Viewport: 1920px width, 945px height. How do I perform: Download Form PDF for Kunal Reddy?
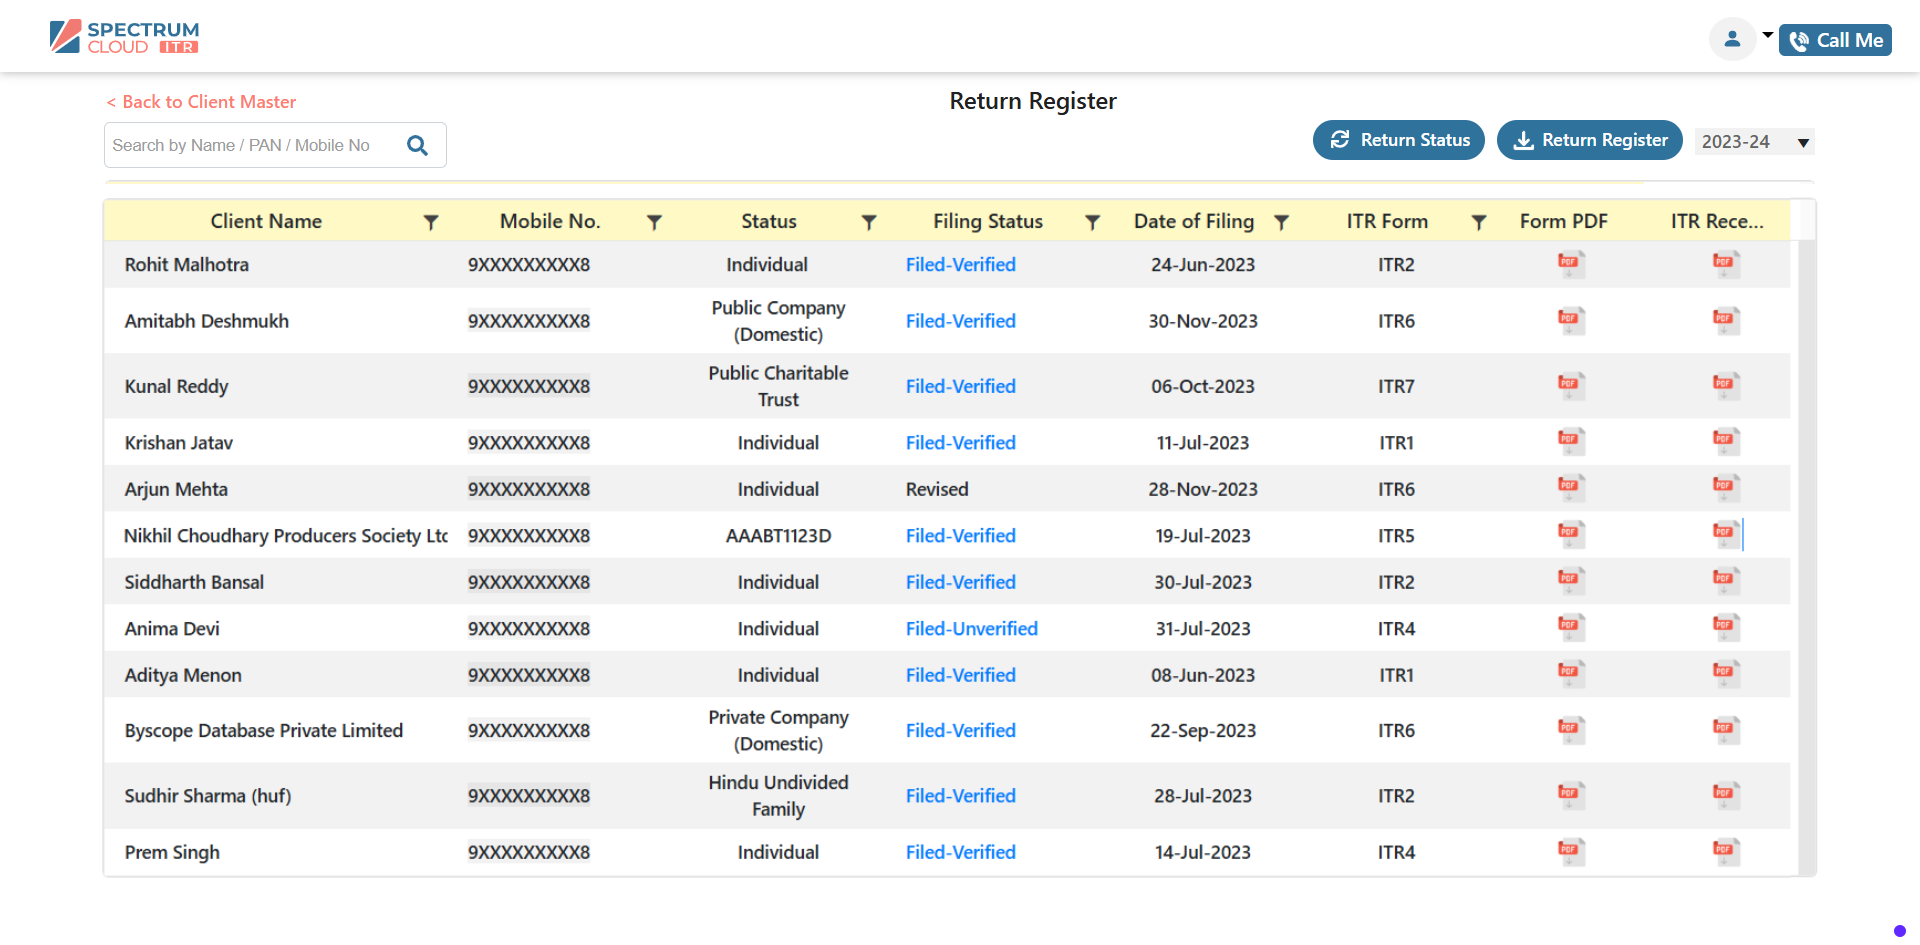coord(1570,386)
